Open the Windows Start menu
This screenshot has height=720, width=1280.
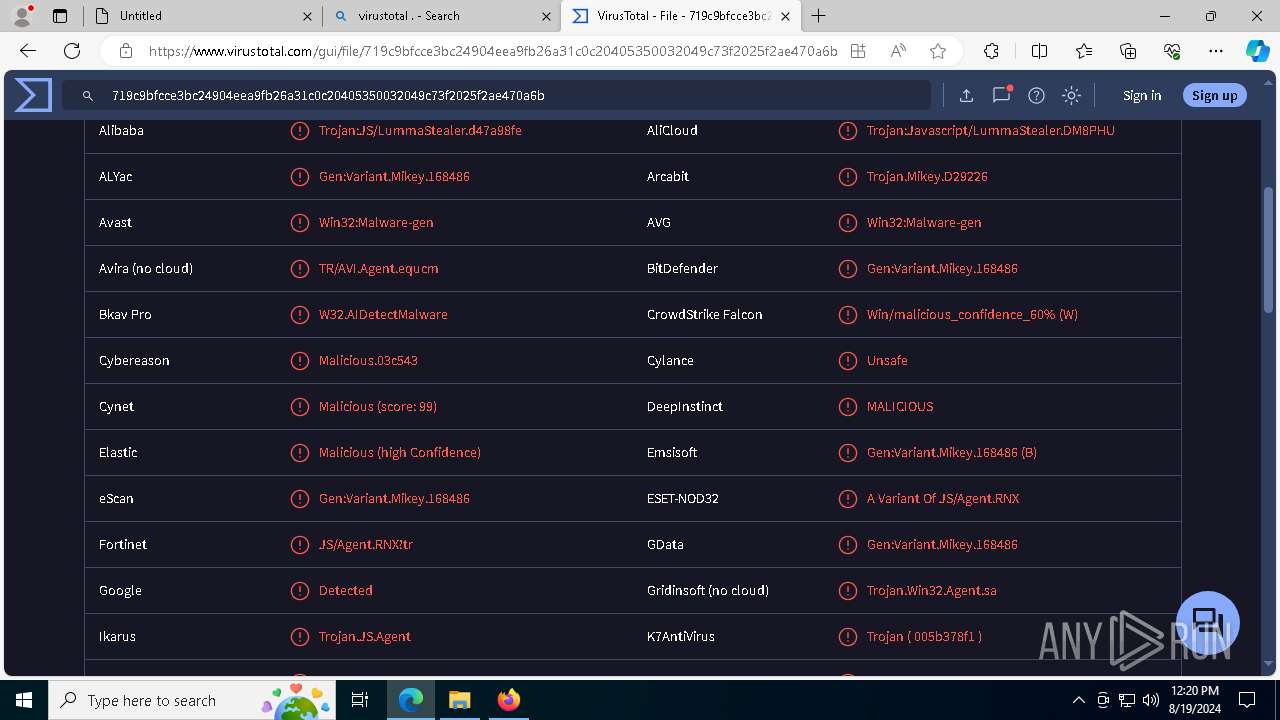(x=24, y=700)
